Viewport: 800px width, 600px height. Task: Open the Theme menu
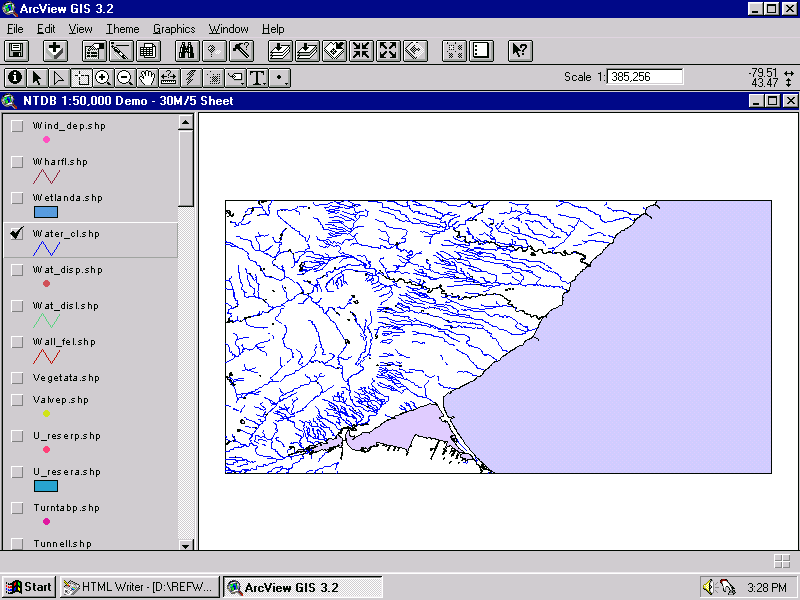click(122, 29)
